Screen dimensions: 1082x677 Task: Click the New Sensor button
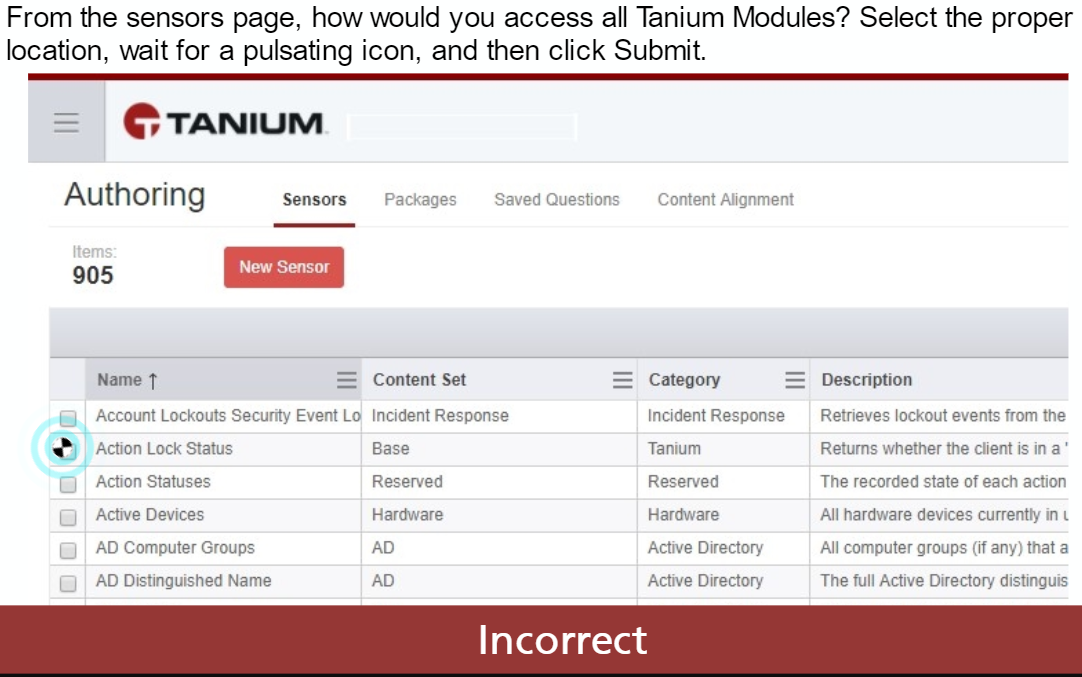point(284,267)
